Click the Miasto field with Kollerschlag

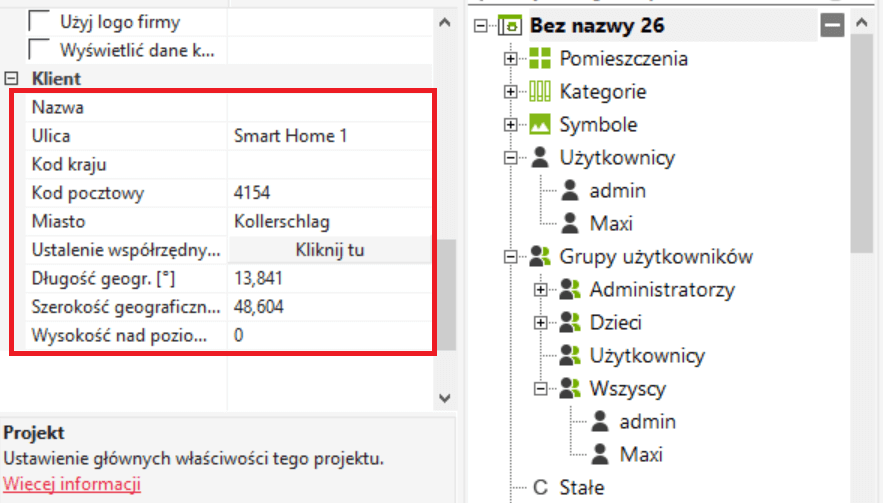330,221
